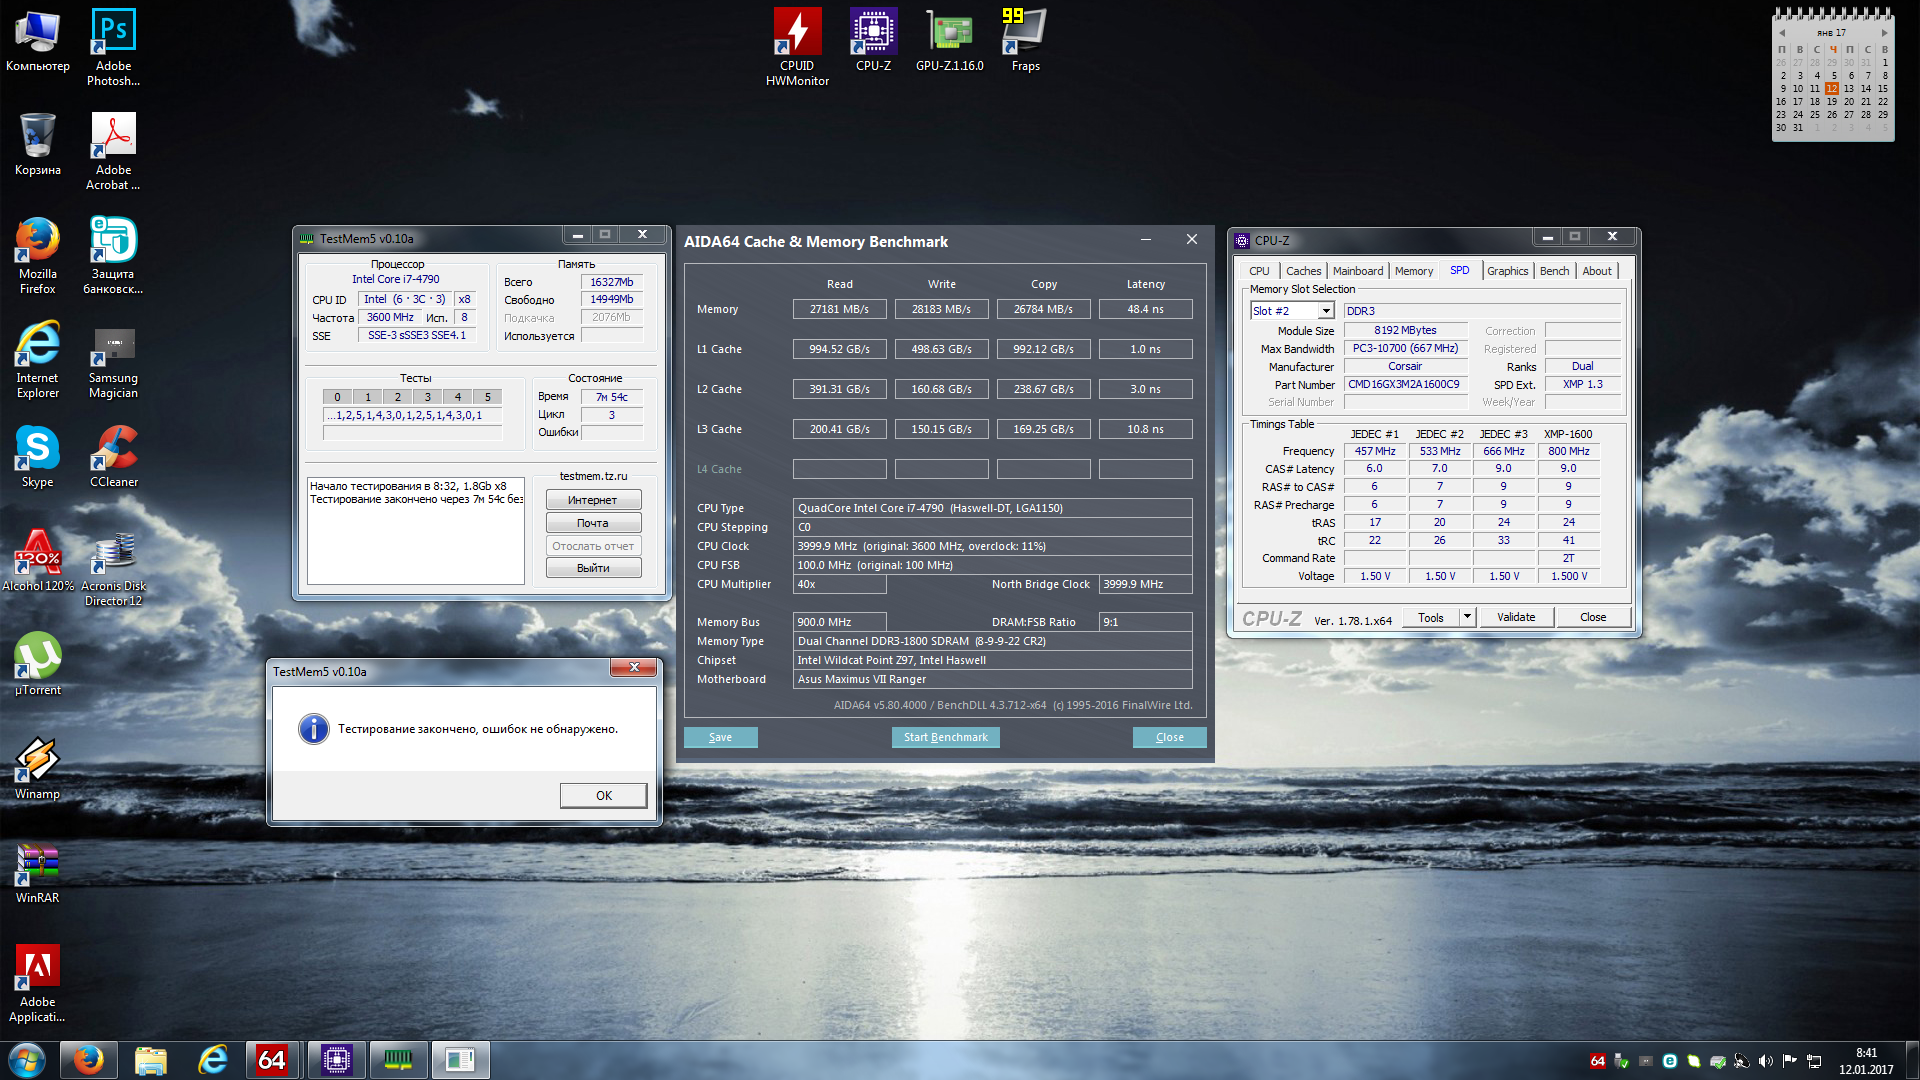Open the Tools dropdown arrow in CPU-Z
Image resolution: width=1920 pixels, height=1080 pixels.
click(x=1467, y=617)
